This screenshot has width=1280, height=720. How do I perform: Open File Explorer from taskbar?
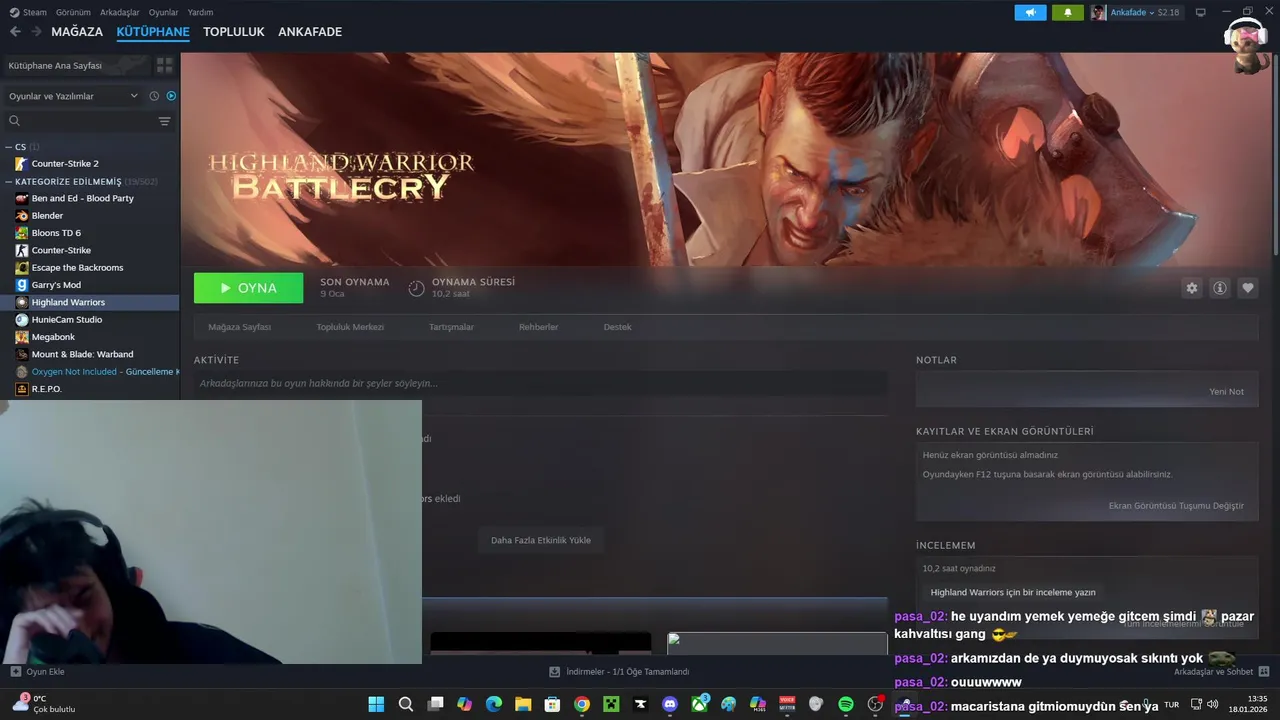pyautogui.click(x=523, y=704)
